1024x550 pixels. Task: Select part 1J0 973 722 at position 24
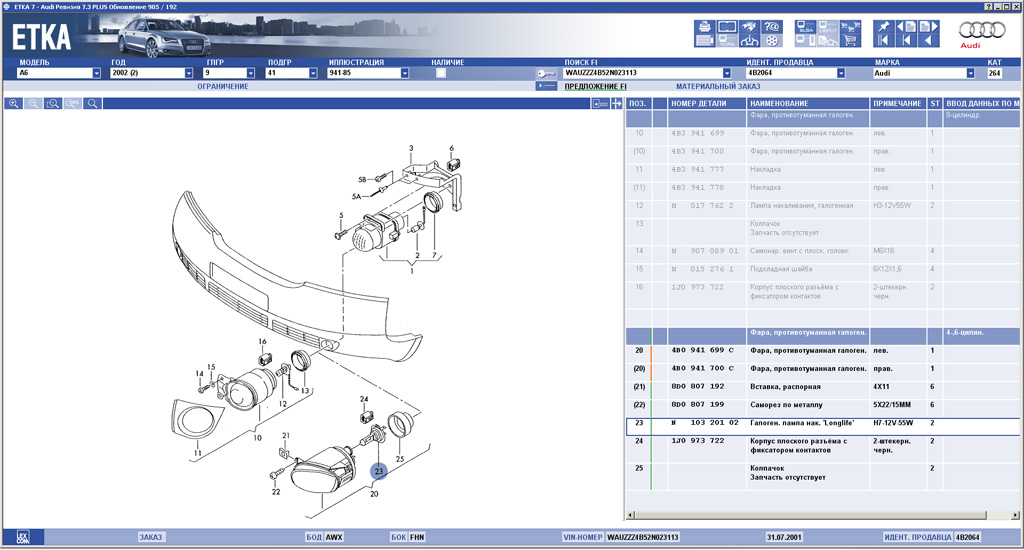click(697, 442)
